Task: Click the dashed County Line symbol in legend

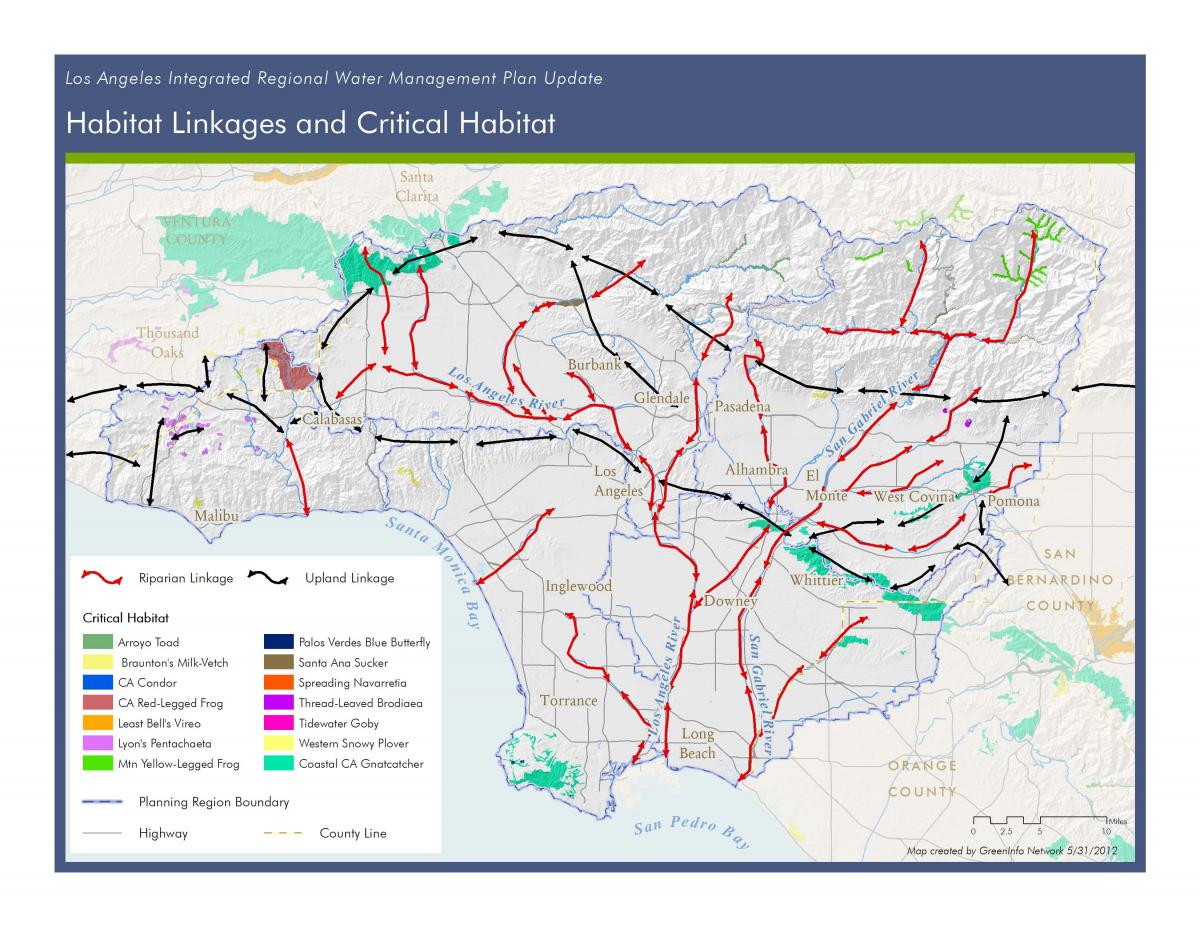Action: click(x=283, y=833)
